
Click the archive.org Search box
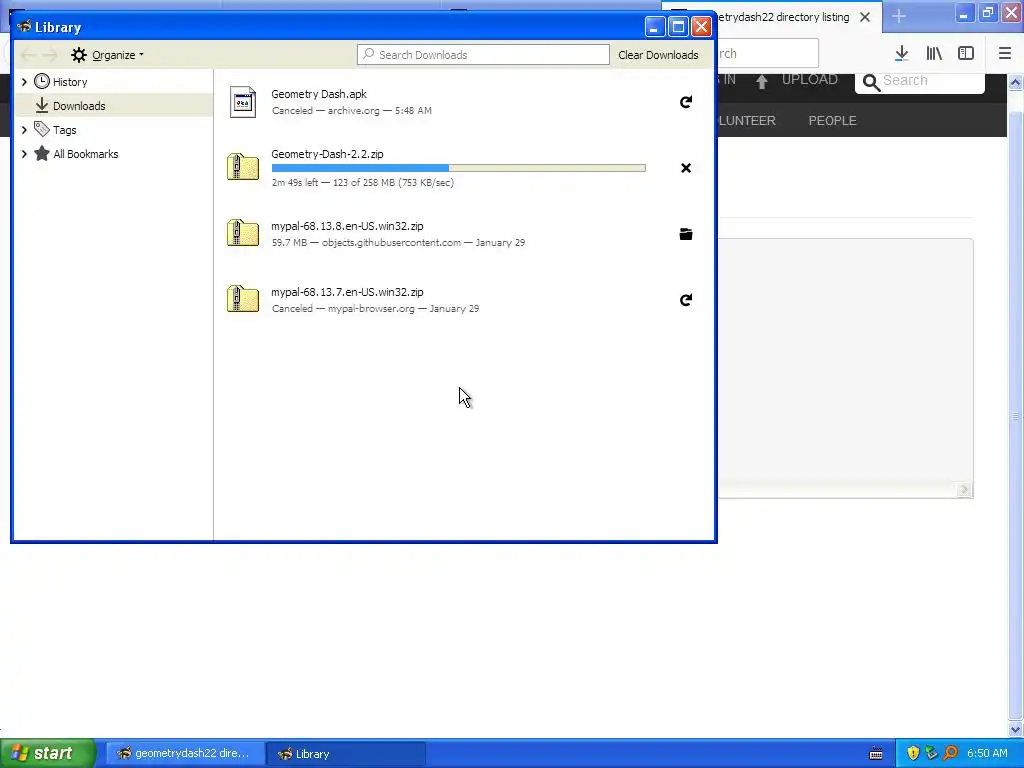pyautogui.click(x=920, y=81)
